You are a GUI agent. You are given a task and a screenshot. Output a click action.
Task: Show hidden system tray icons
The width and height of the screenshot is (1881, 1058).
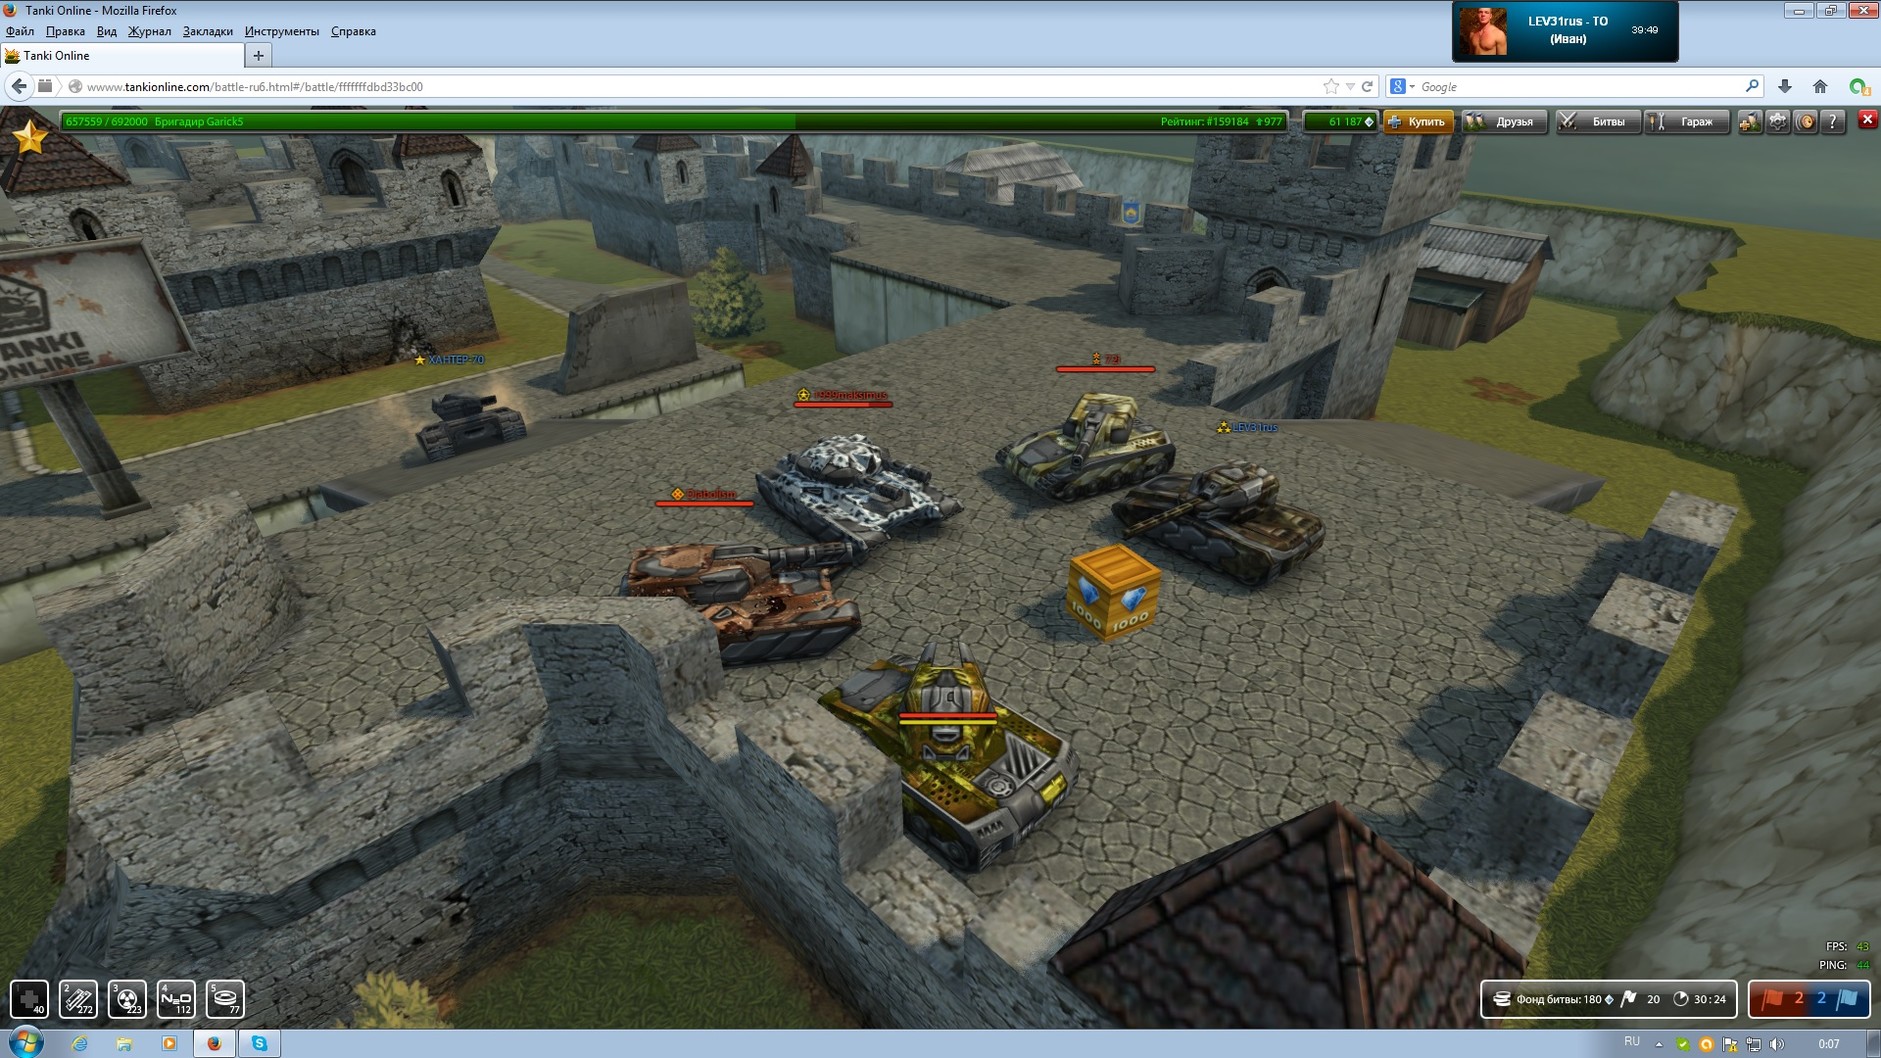[x=1659, y=1044]
